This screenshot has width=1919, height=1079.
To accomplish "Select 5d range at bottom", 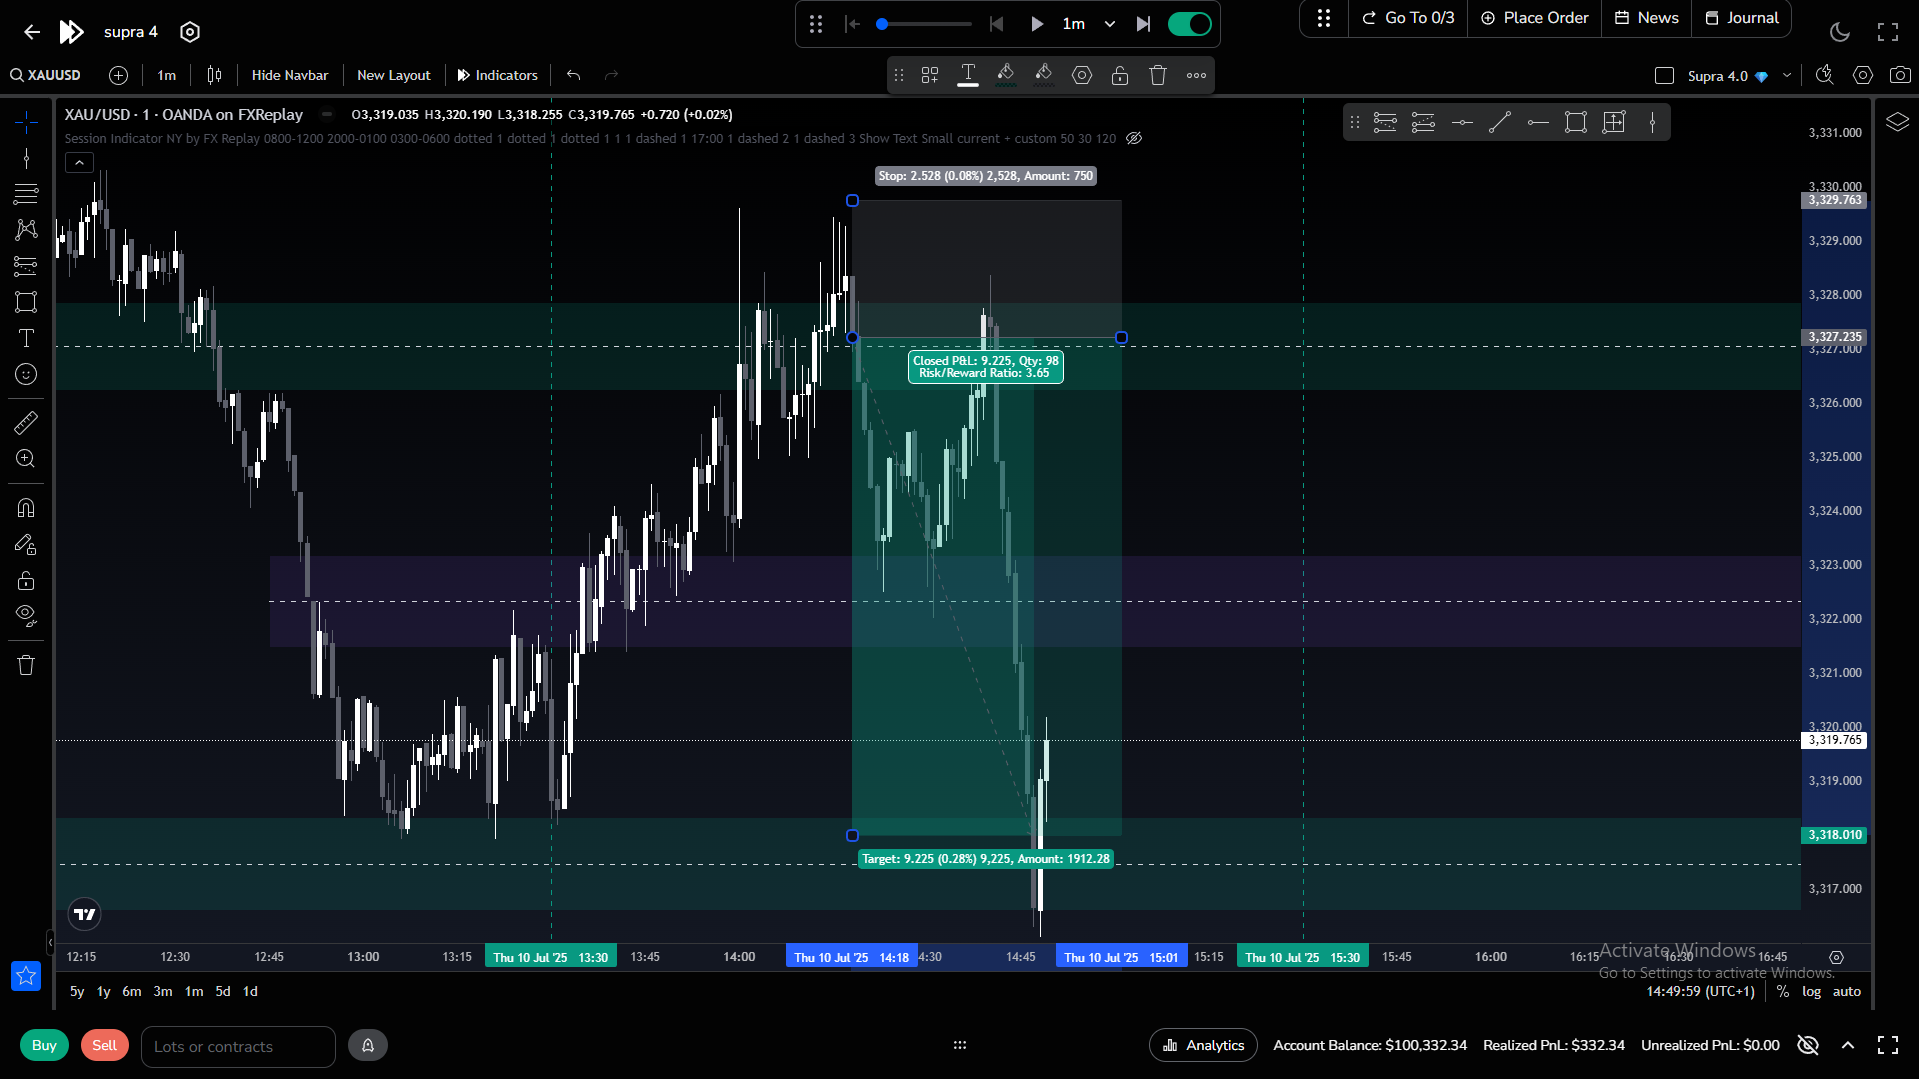I will tap(223, 991).
